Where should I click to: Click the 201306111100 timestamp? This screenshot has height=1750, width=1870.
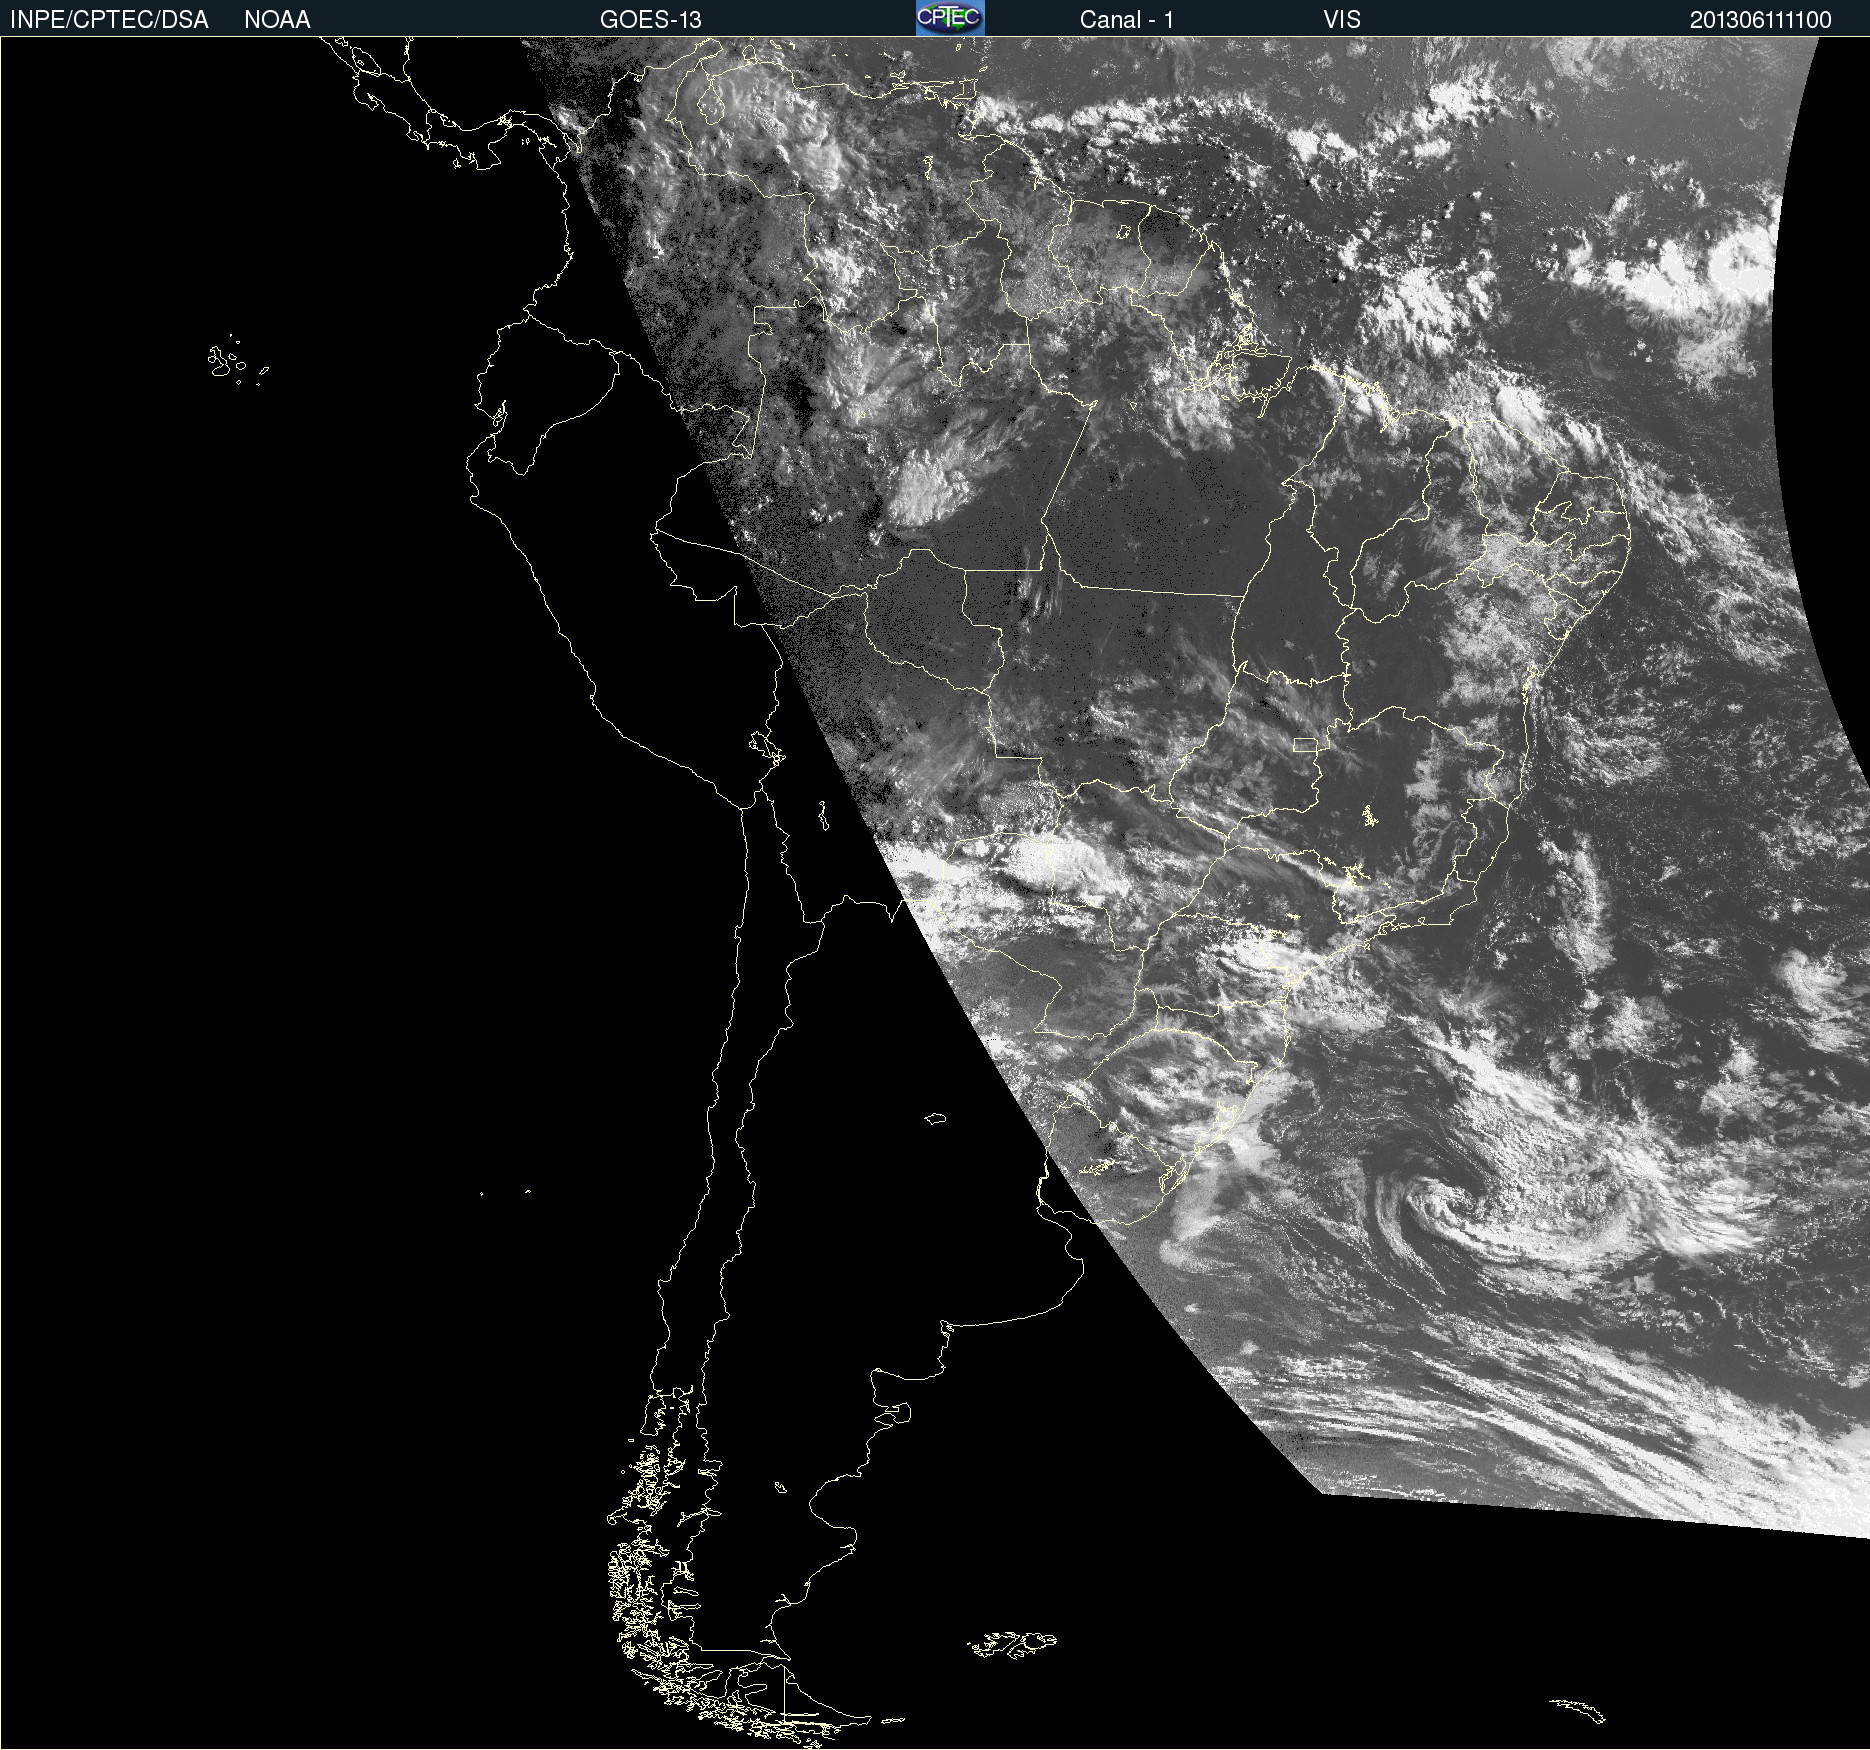click(1760, 20)
